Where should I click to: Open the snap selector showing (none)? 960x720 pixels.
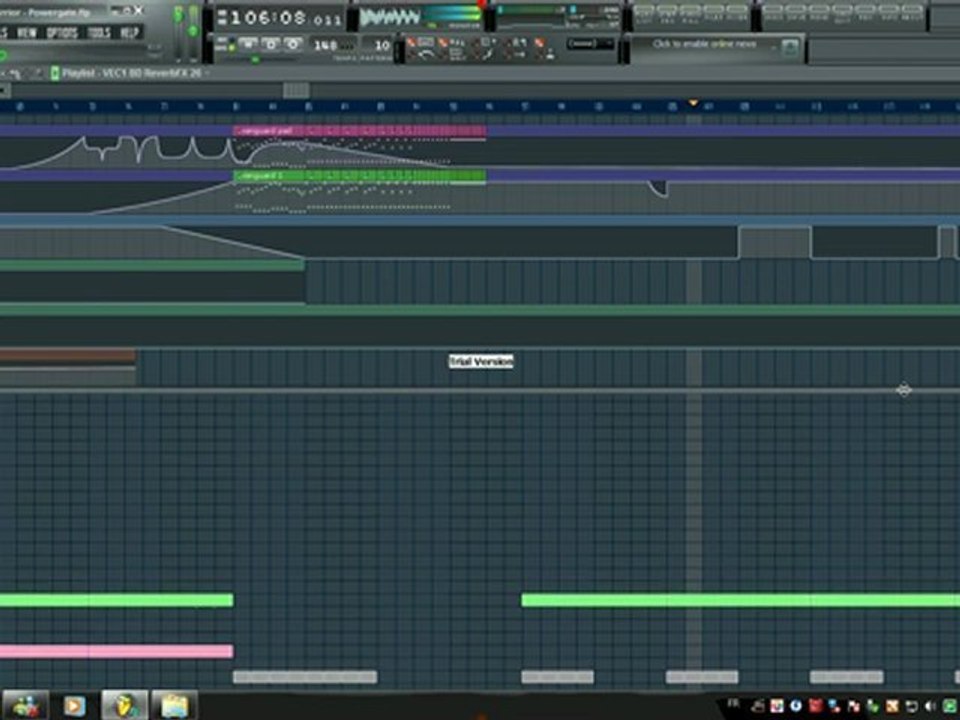pyautogui.click(x=591, y=43)
